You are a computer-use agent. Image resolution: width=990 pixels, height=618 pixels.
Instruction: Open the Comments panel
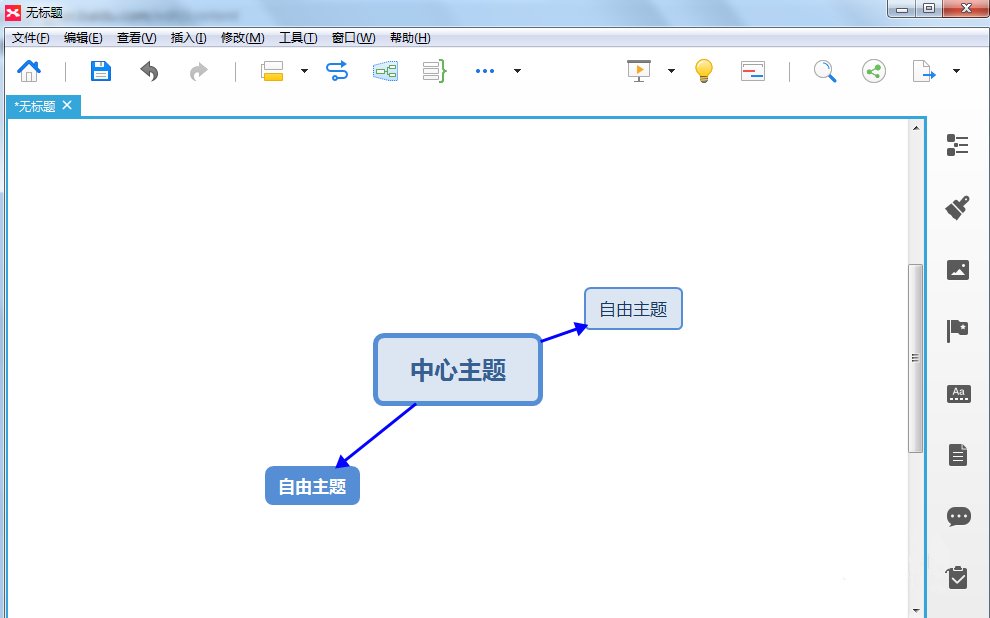[x=958, y=516]
